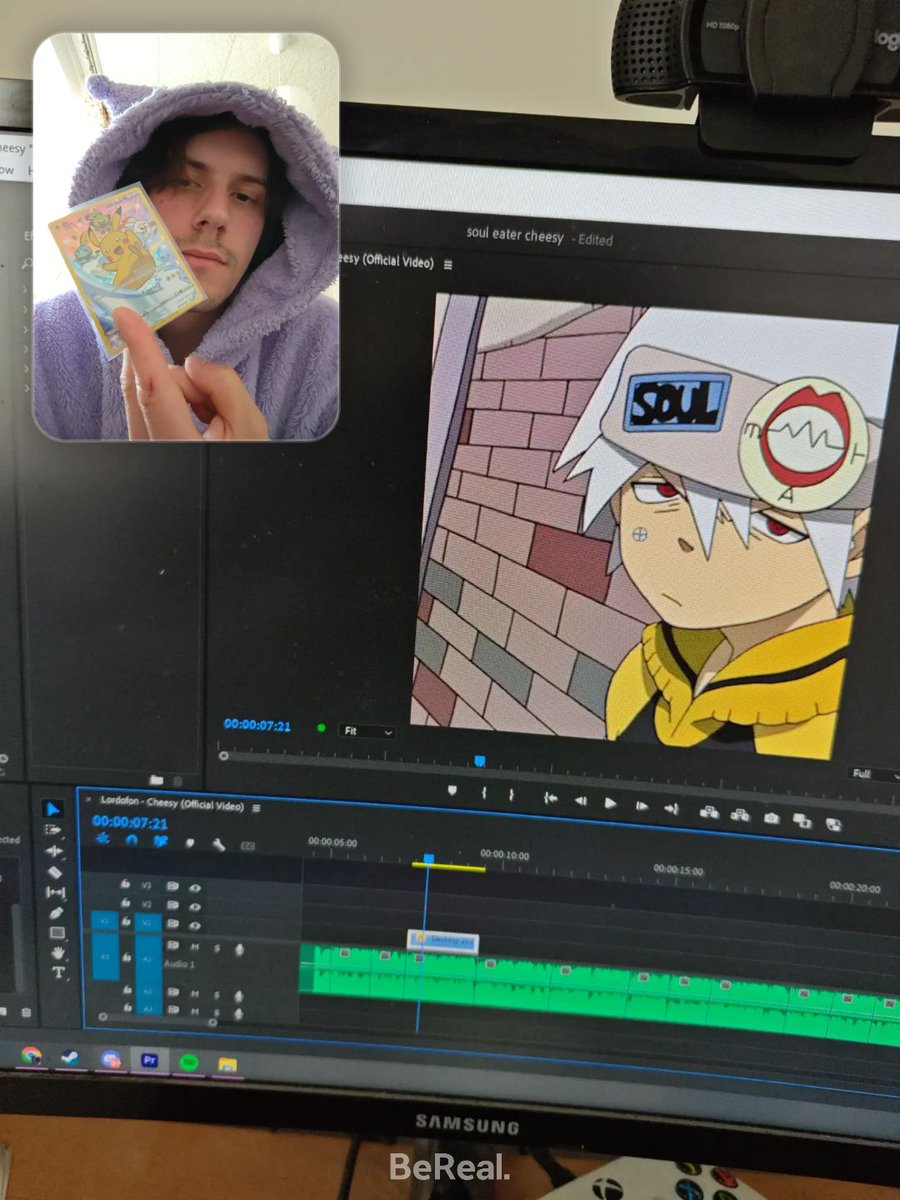
Task: Toggle visibility of track V1
Action: point(196,927)
